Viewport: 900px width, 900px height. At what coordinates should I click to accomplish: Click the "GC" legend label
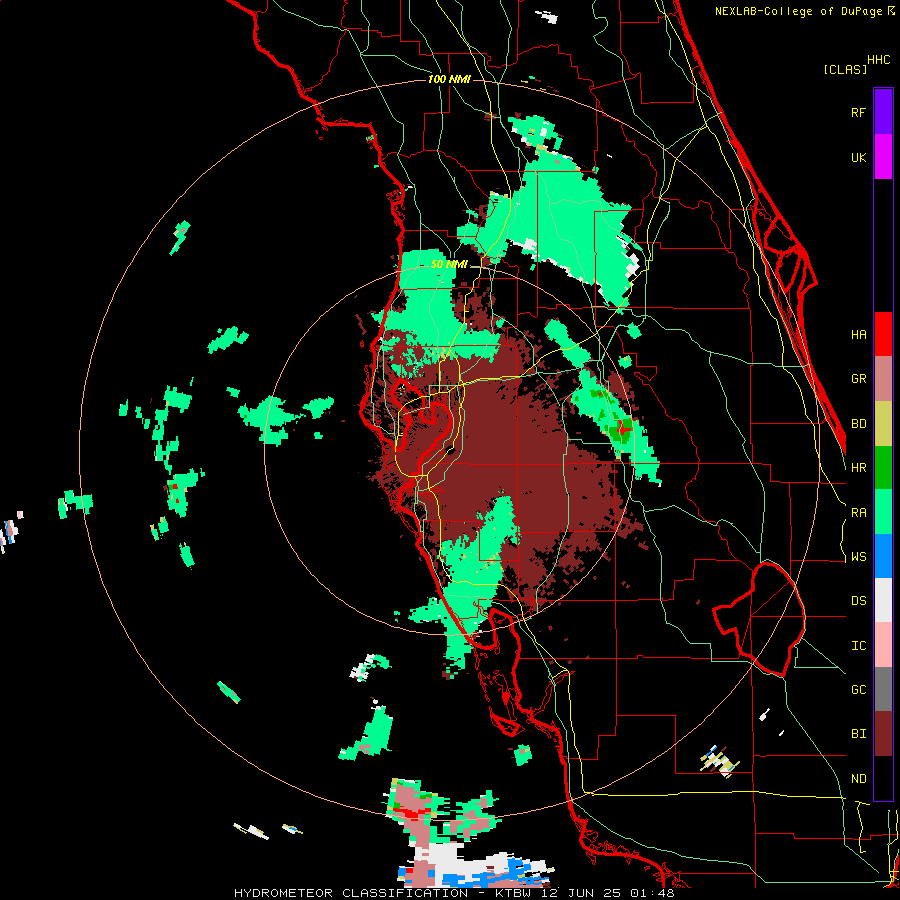pos(858,690)
